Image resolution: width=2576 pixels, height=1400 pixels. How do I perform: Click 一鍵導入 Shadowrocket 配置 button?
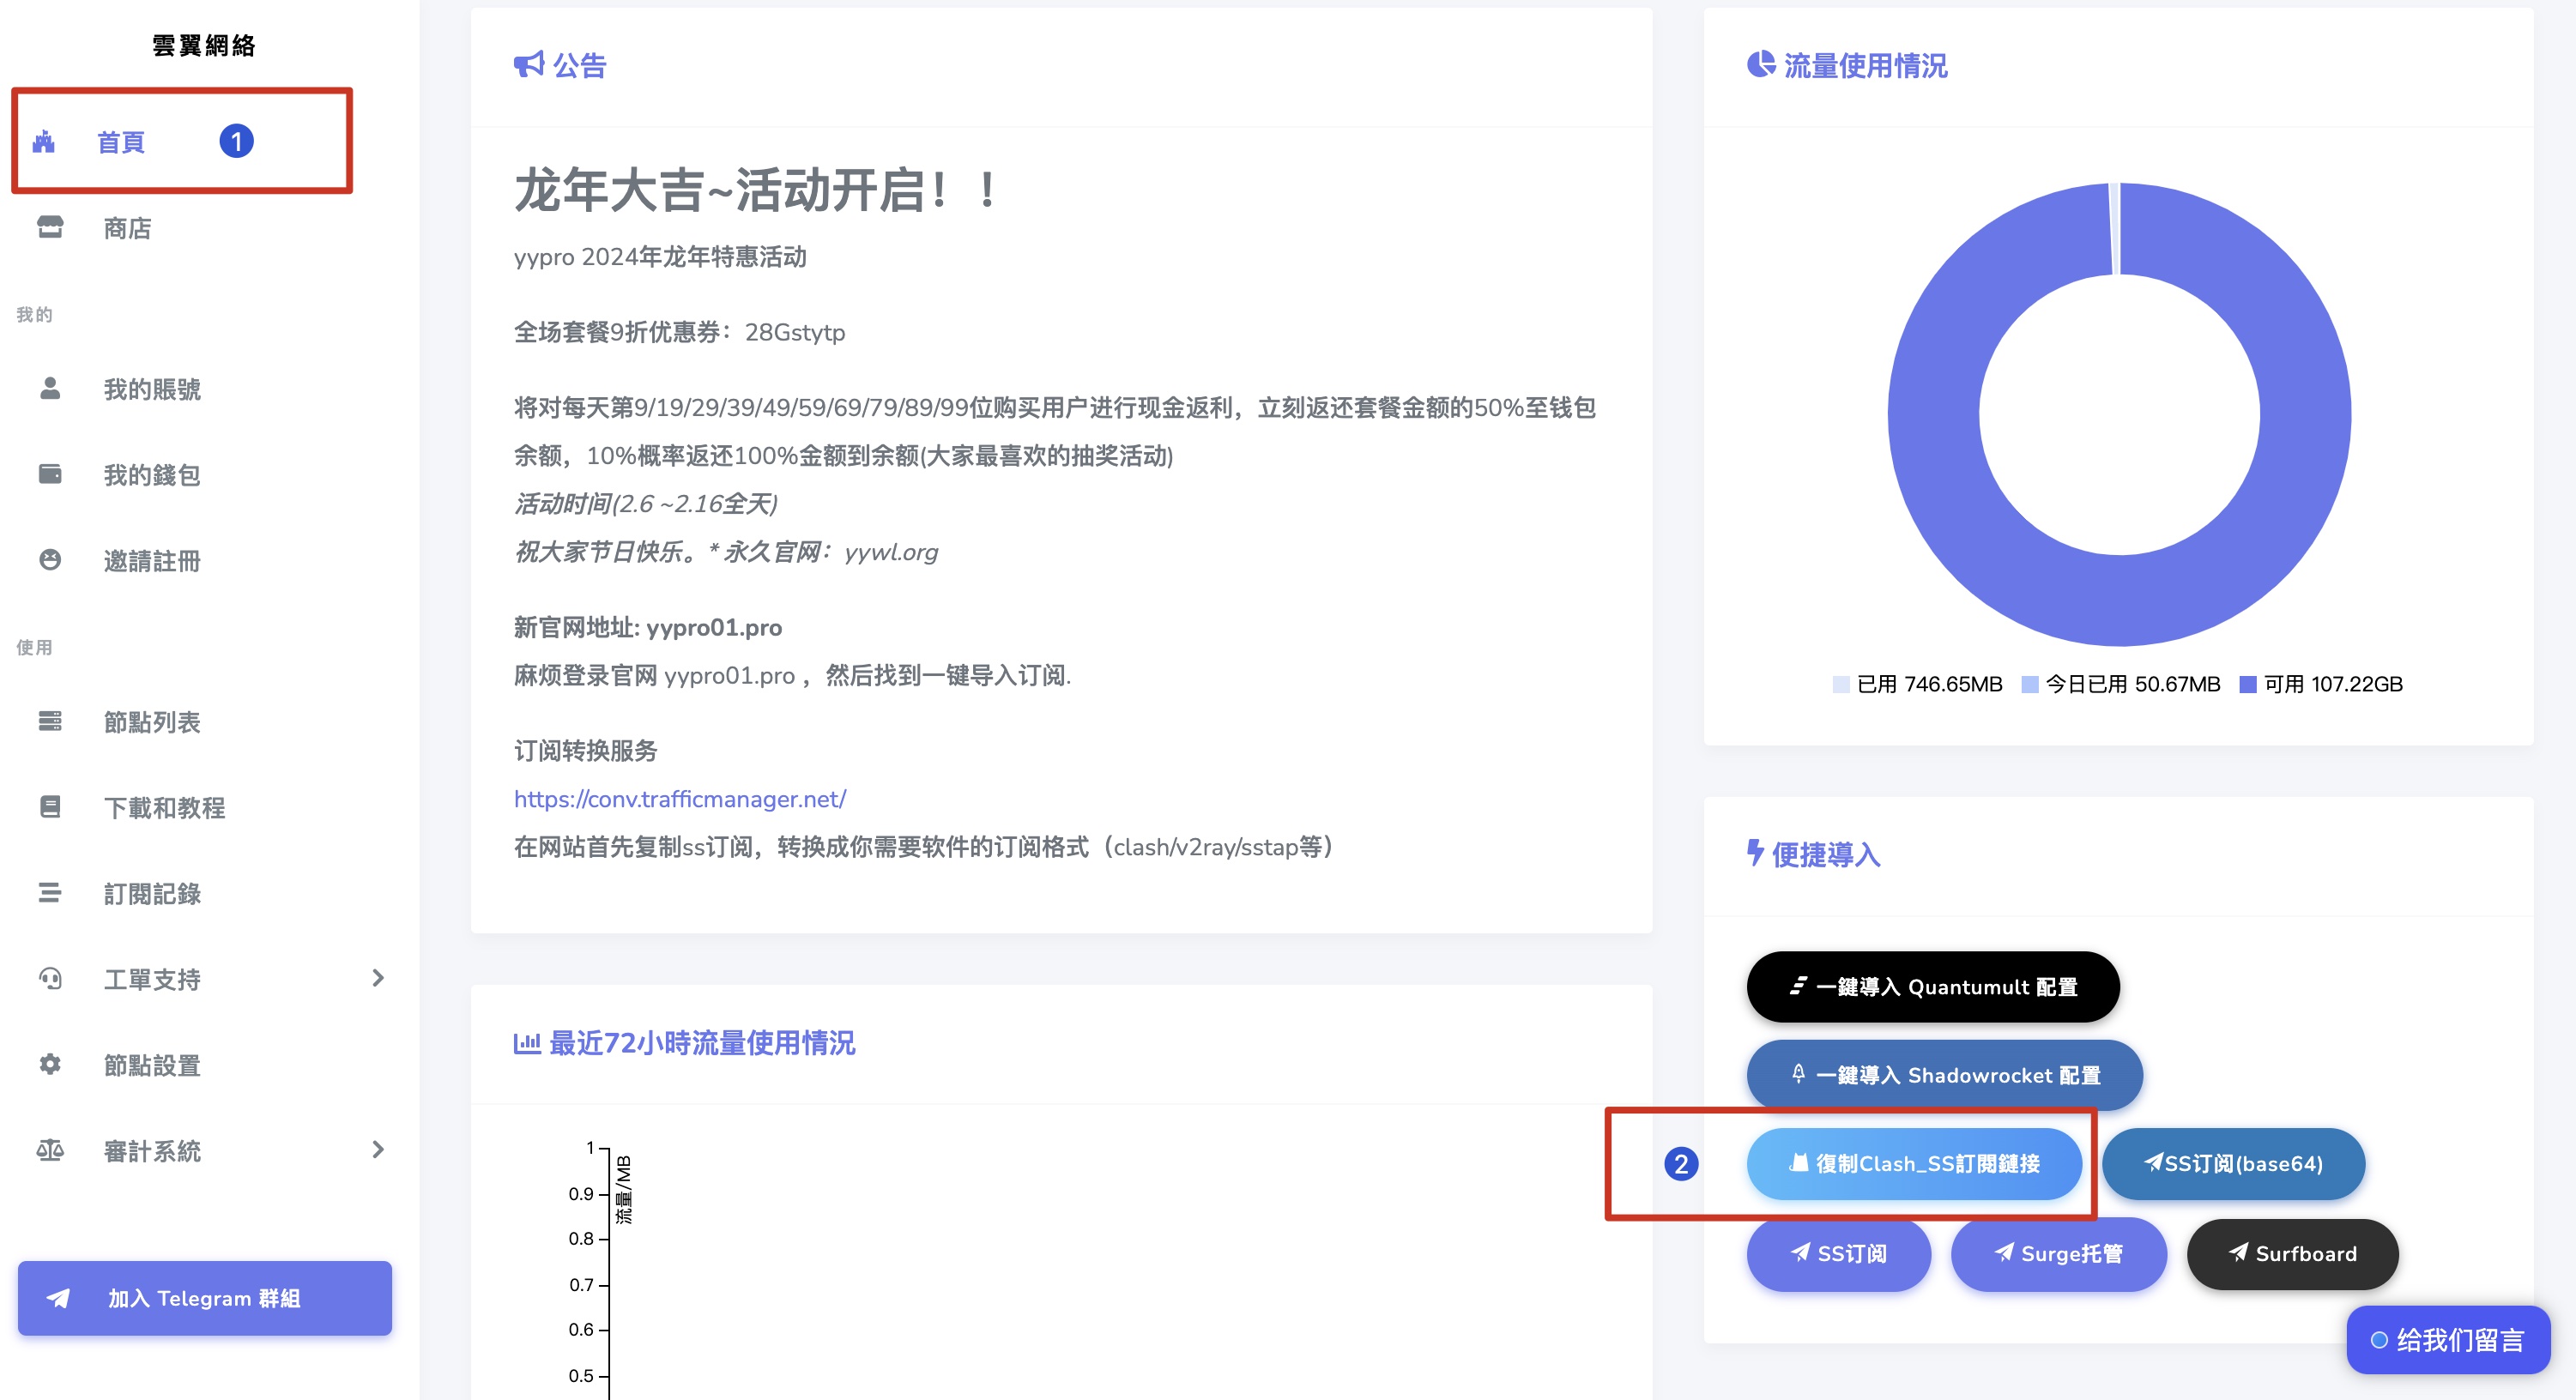[x=1943, y=1075]
